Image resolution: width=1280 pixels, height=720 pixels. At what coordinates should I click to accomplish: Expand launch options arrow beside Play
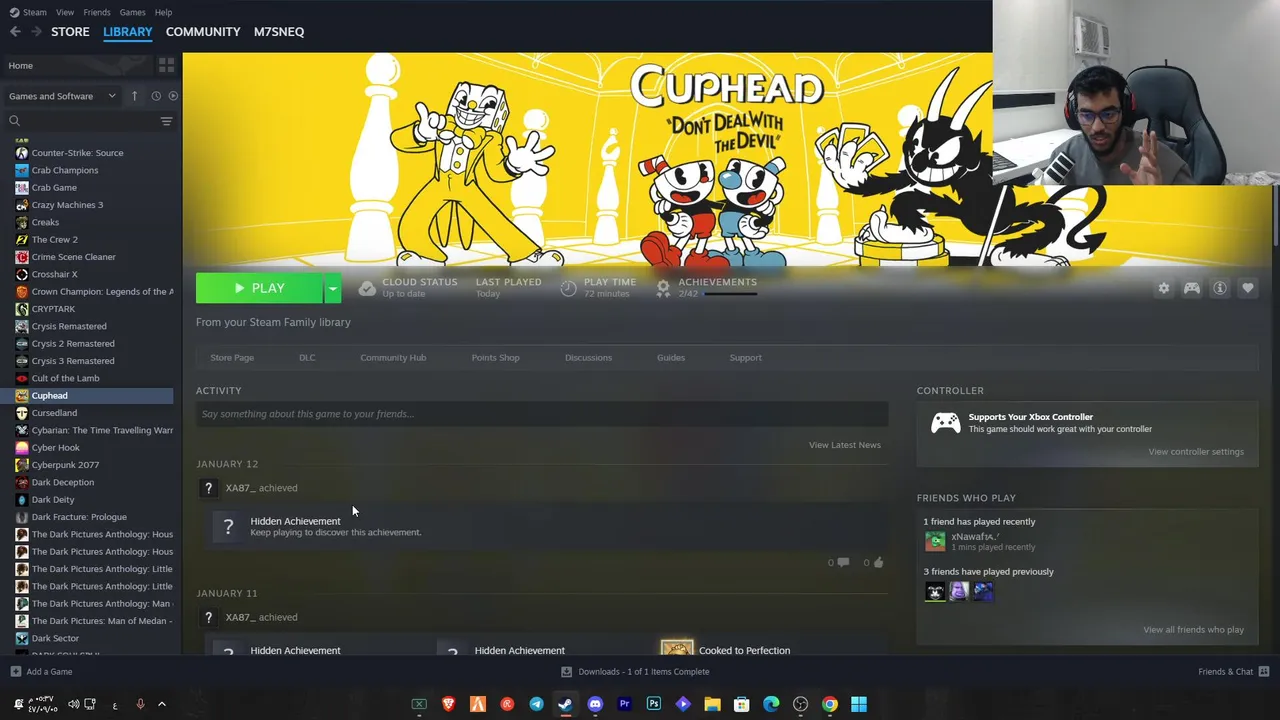pyautogui.click(x=332, y=288)
